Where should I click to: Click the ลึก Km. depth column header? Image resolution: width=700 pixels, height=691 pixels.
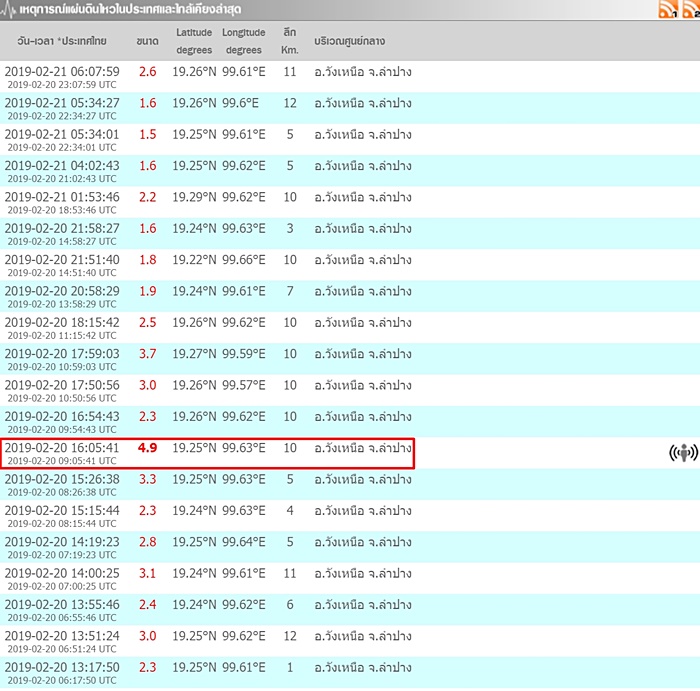tap(290, 41)
